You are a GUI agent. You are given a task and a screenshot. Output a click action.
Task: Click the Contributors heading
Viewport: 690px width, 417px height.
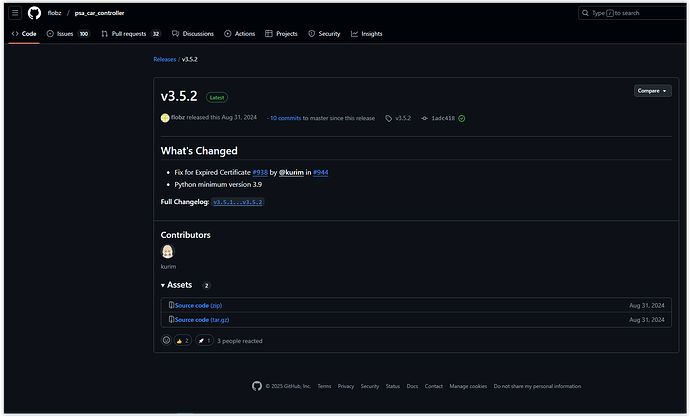(185, 235)
